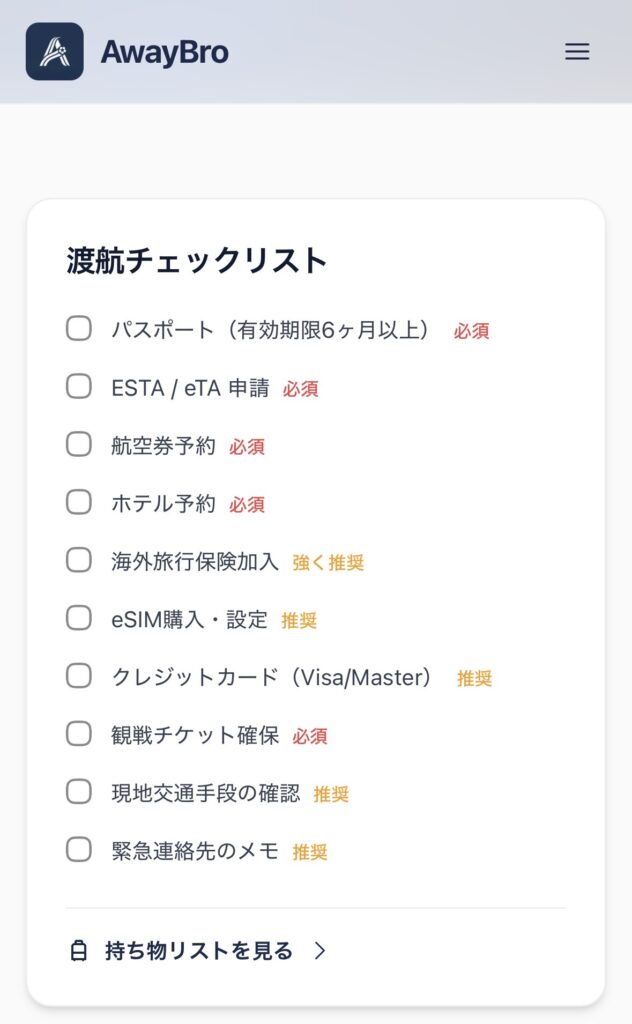Tick the 航空券予約 checkbox

pyautogui.click(x=79, y=444)
